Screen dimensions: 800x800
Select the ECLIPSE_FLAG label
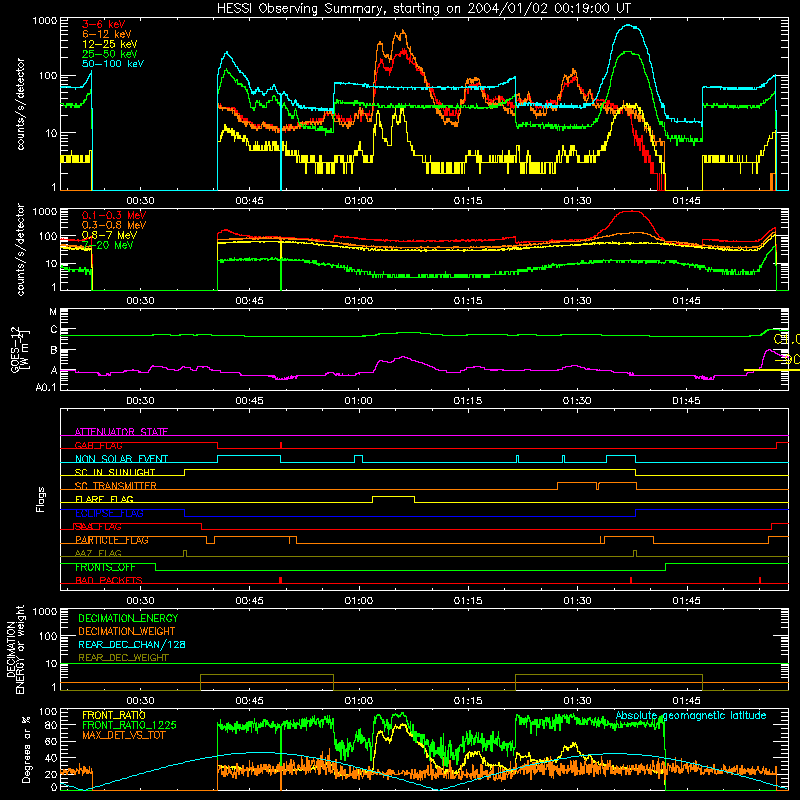[x=109, y=513]
